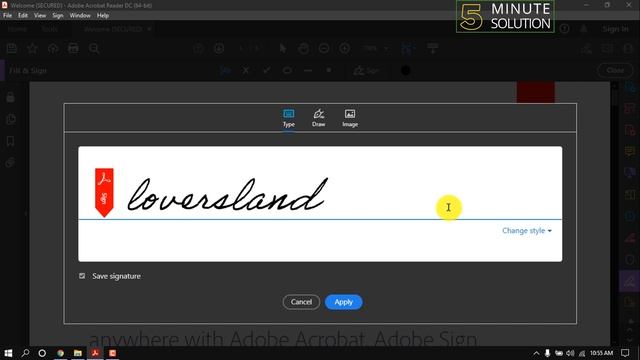The width and height of the screenshot is (640, 360).
Task: Go to the Tools tab
Action: click(x=49, y=29)
